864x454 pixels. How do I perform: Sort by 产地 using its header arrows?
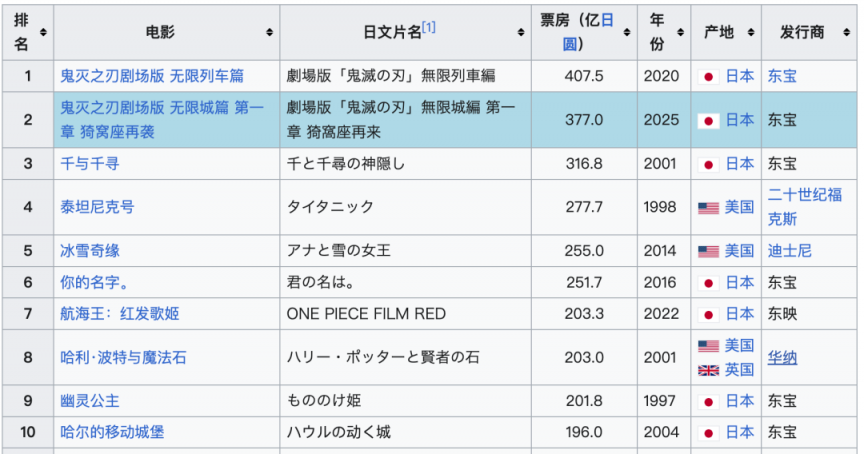751,33
